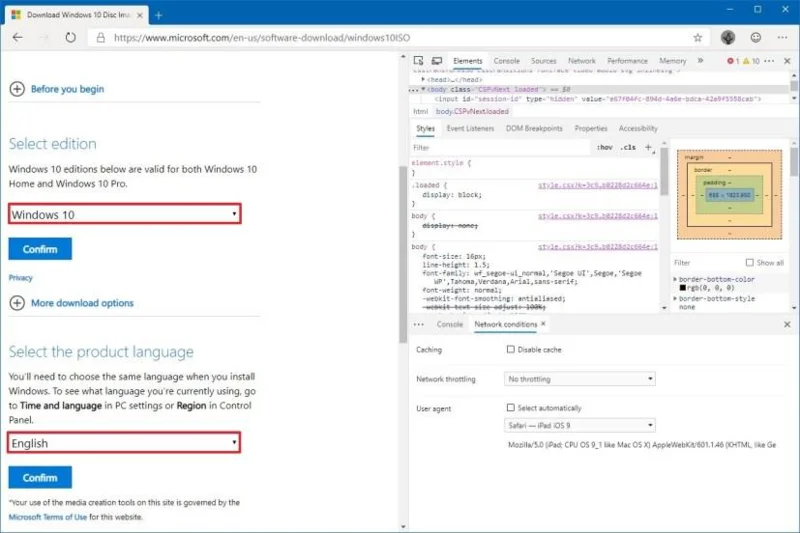
Task: Switch to the Sources tab
Action: [x=543, y=61]
